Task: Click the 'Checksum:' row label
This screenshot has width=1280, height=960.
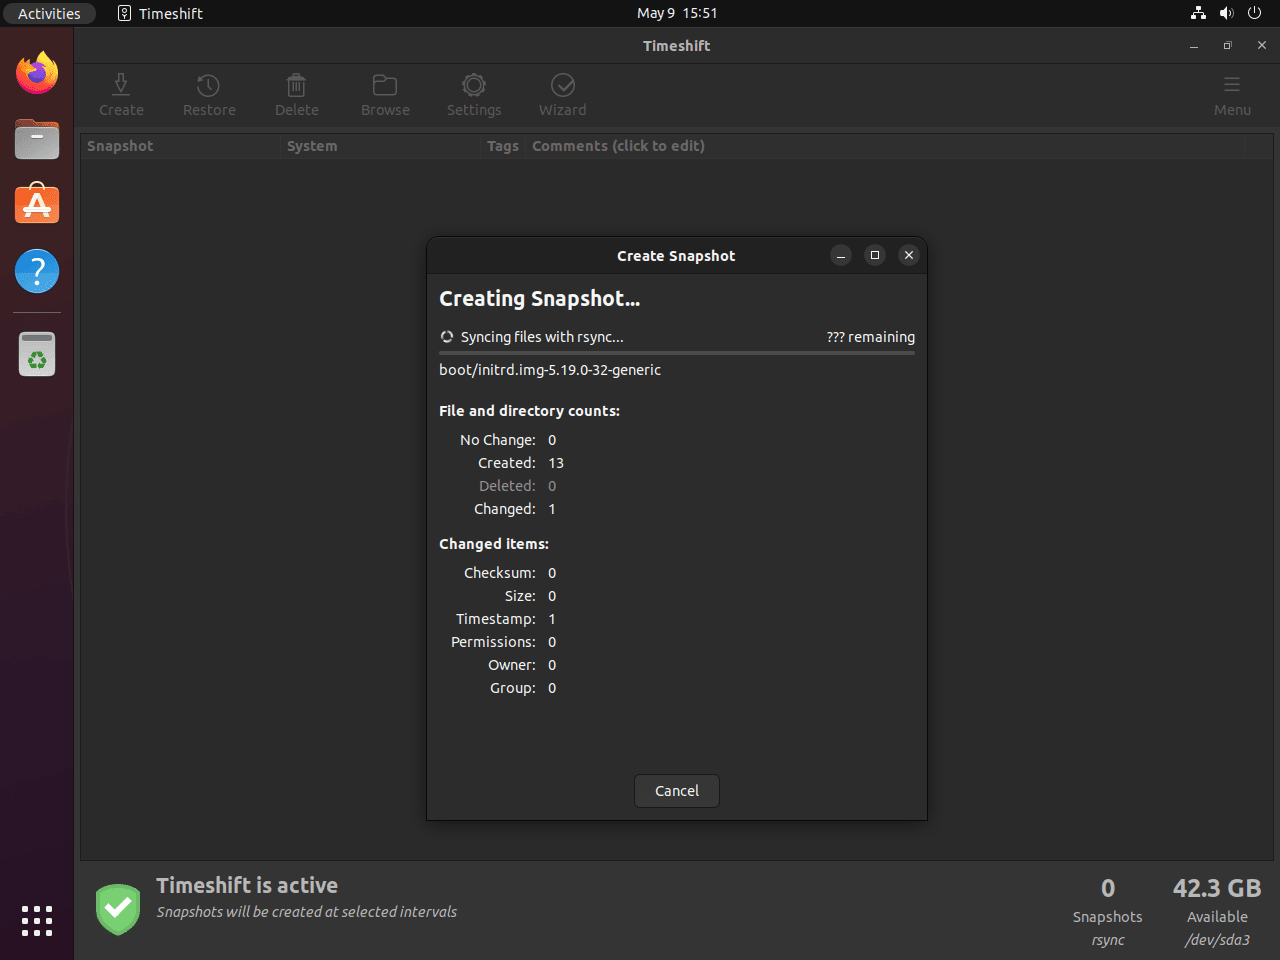Action: pyautogui.click(x=500, y=573)
